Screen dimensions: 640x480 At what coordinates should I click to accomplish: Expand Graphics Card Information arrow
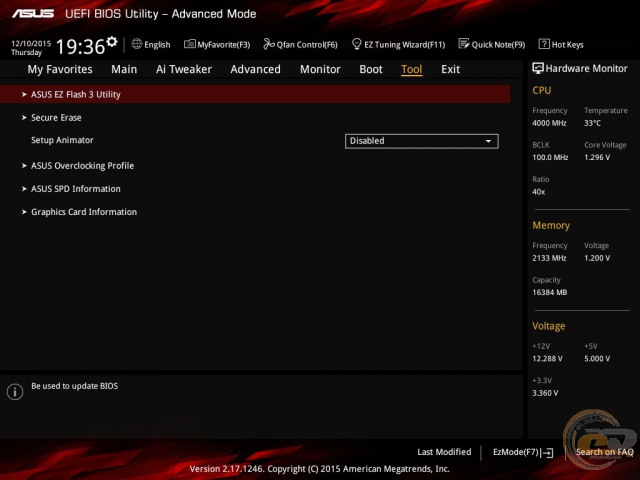[24, 212]
